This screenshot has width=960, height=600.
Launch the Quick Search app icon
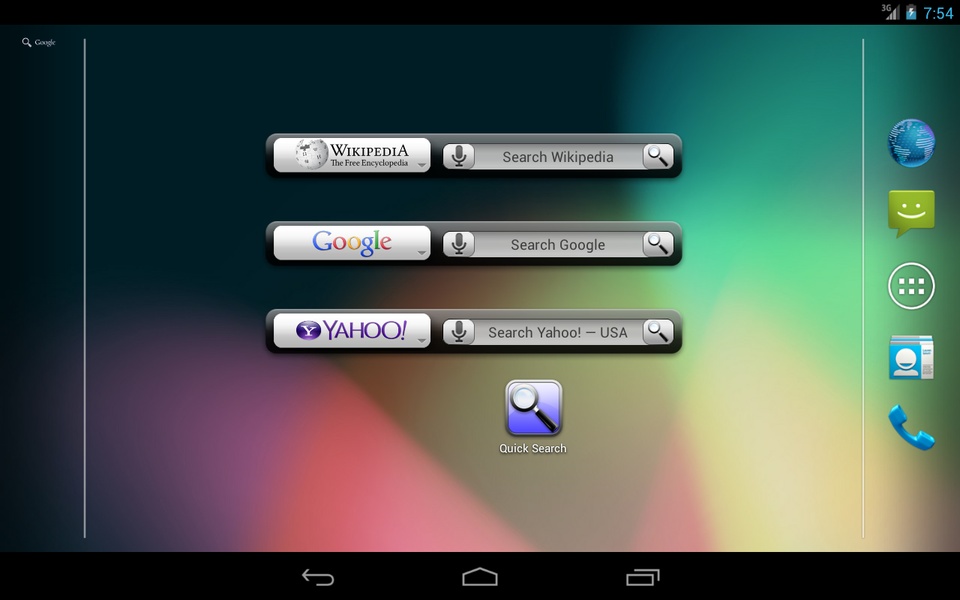point(533,417)
